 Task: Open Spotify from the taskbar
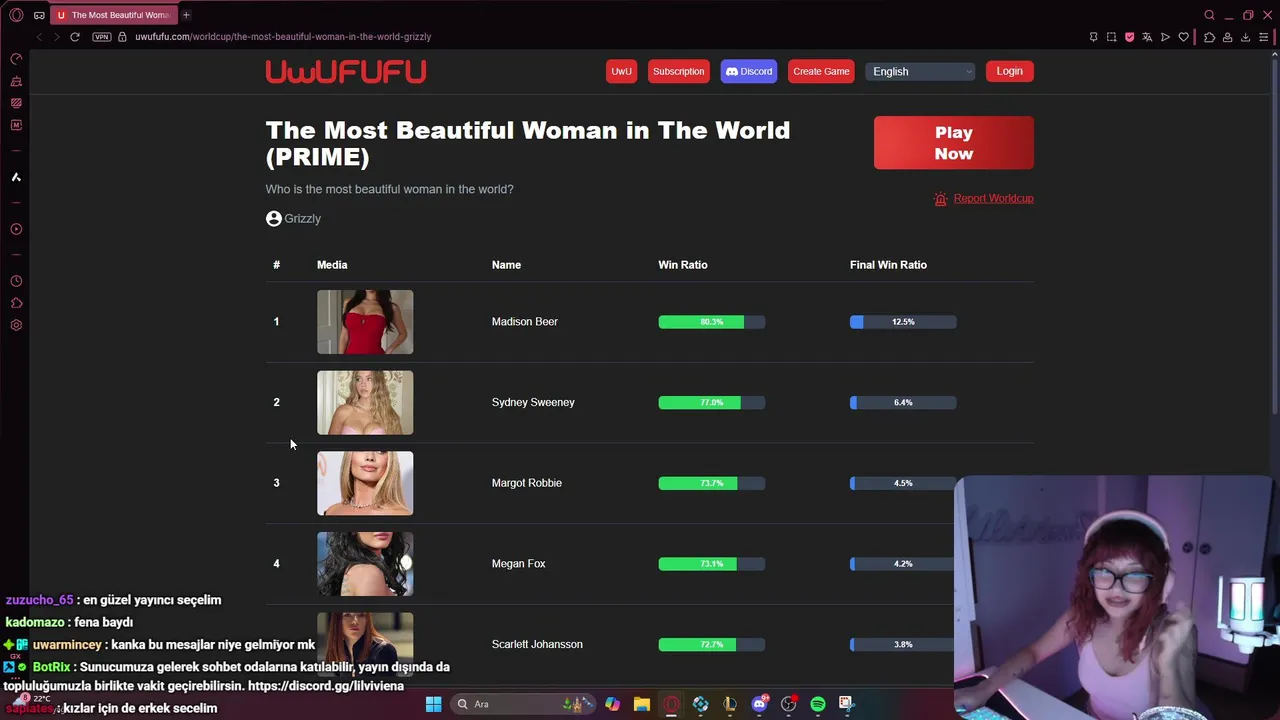[x=818, y=704]
